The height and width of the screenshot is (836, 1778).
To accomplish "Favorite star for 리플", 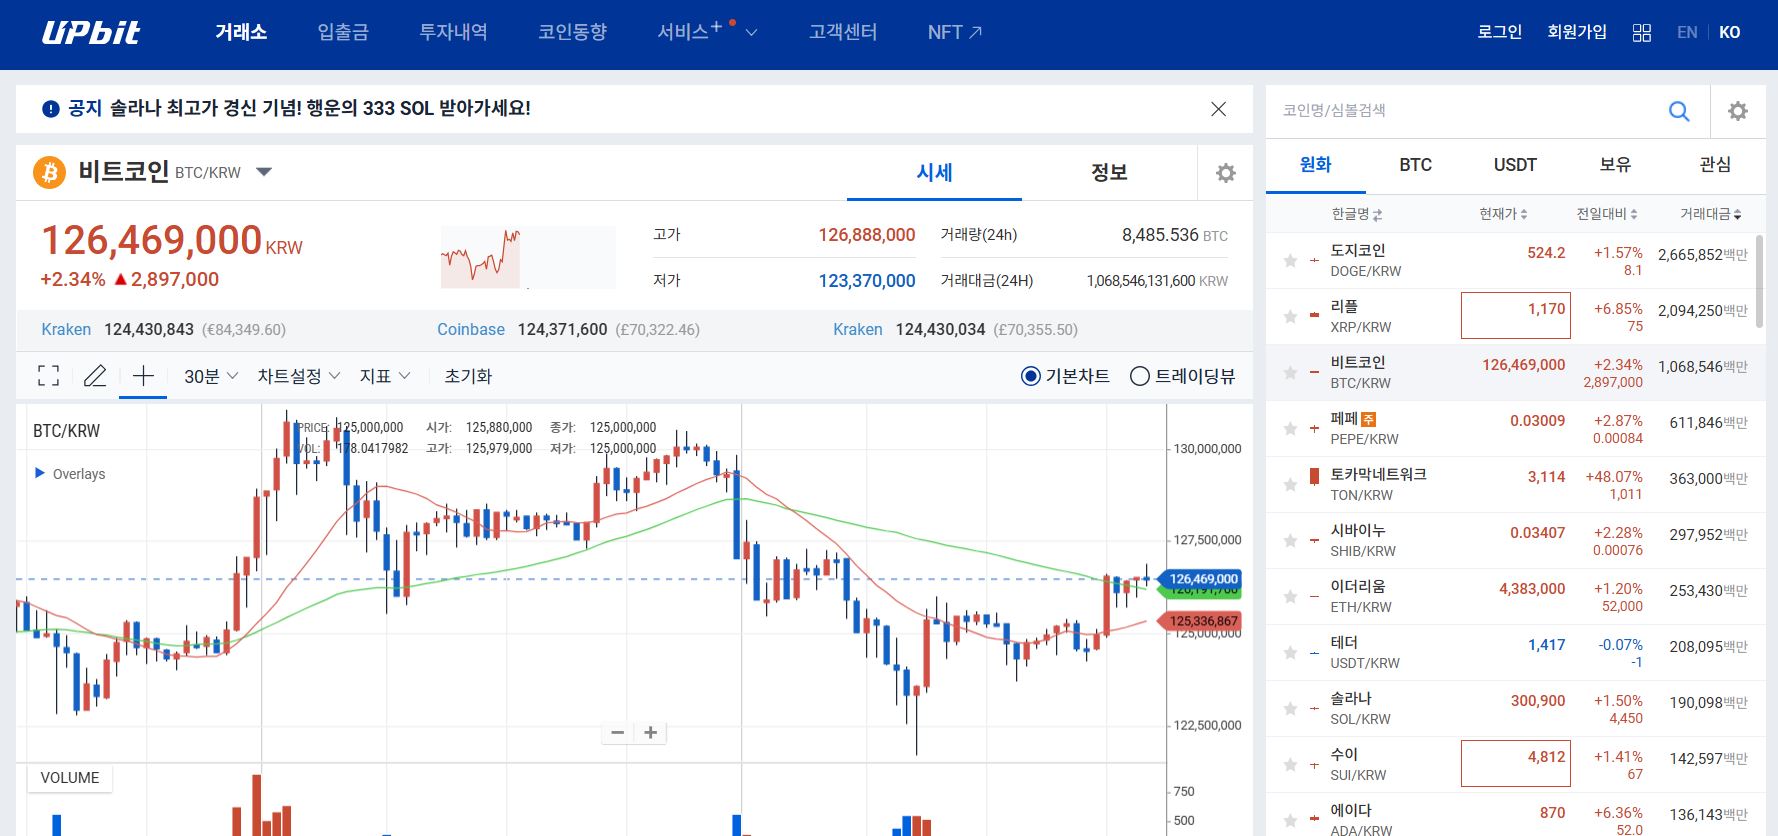I will [x=1290, y=317].
